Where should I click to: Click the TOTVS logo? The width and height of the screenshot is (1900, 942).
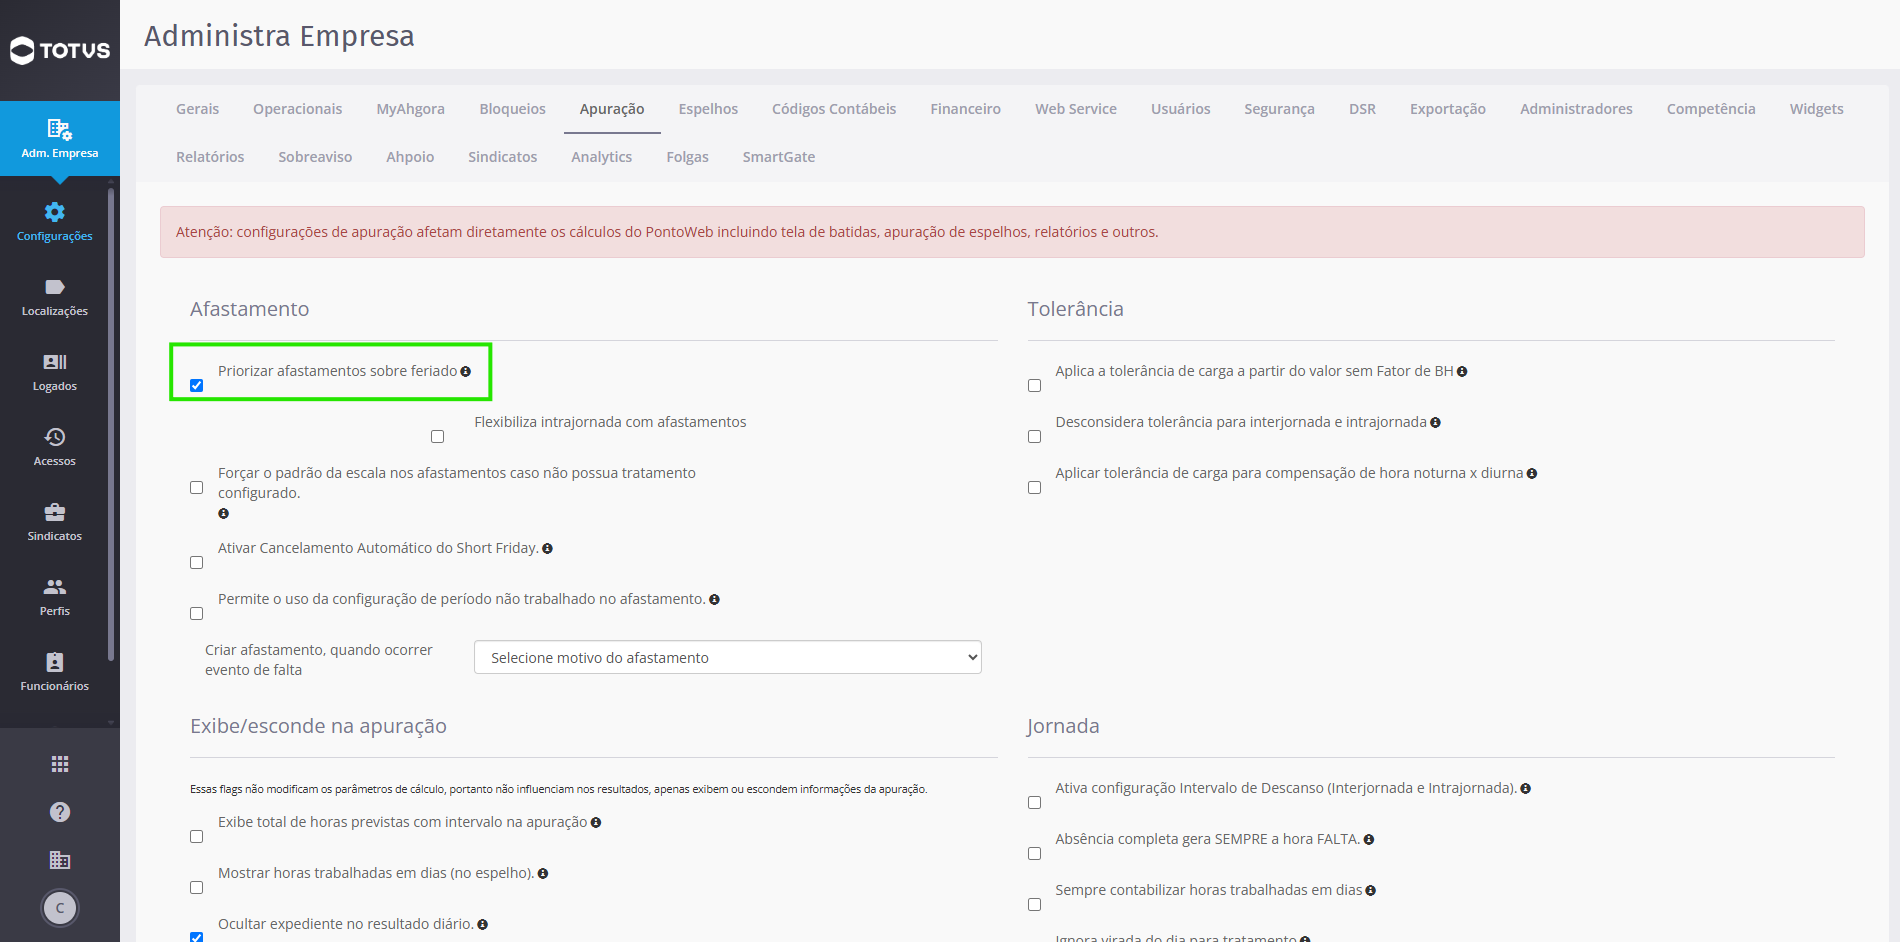[x=60, y=50]
